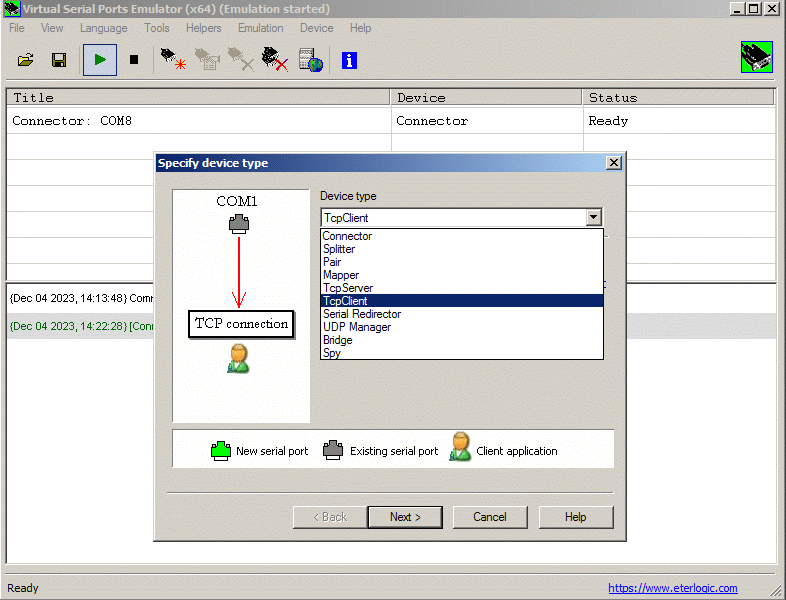Open the Helpers menu
The width and height of the screenshot is (786, 600).
click(x=204, y=28)
